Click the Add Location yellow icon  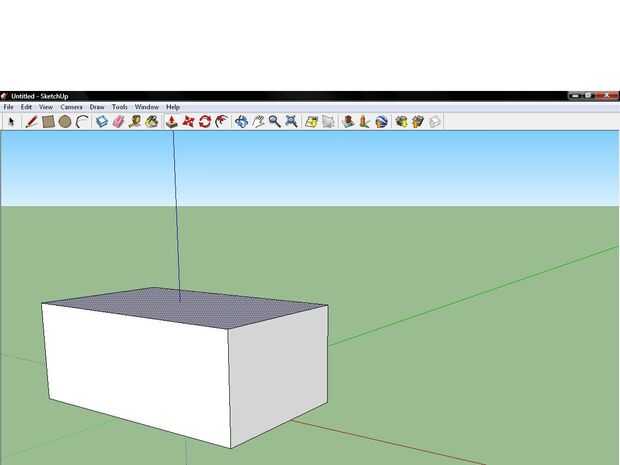[311, 121]
